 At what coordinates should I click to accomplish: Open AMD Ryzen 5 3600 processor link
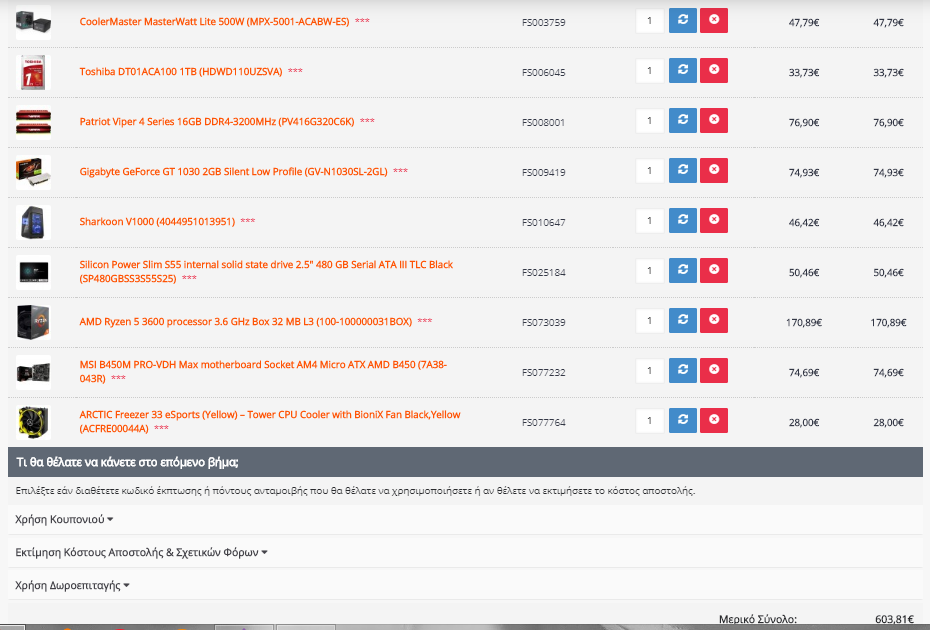coord(246,322)
